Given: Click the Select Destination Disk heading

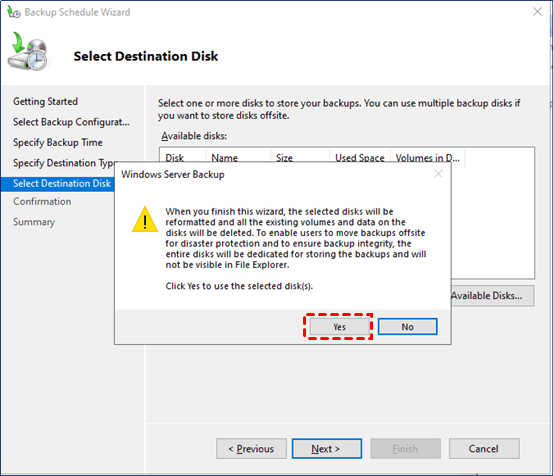Looking at the screenshot, I should [x=146, y=56].
